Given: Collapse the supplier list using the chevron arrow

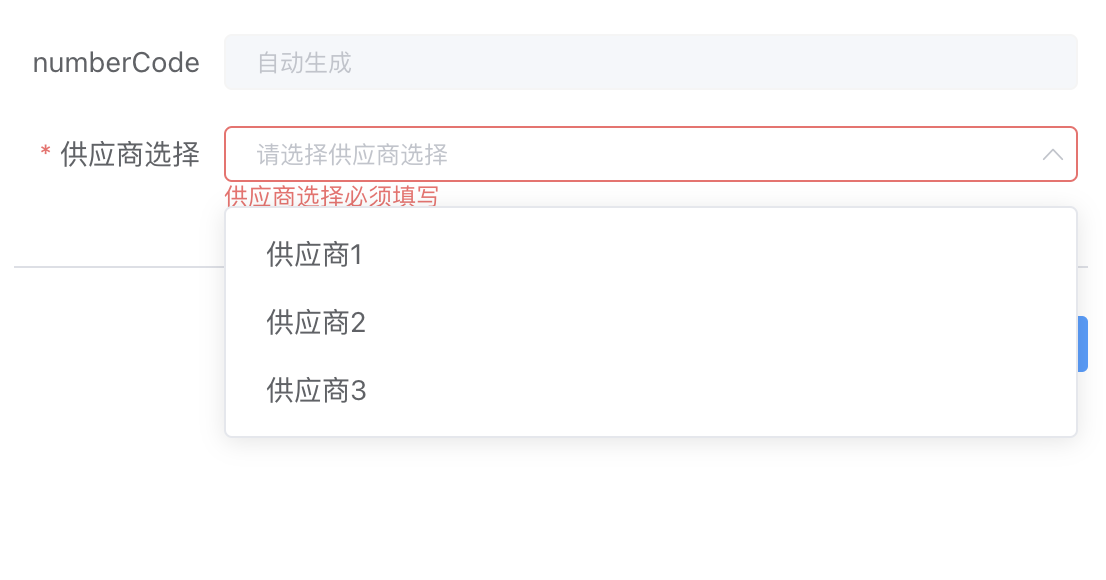Looking at the screenshot, I should click(x=1052, y=155).
